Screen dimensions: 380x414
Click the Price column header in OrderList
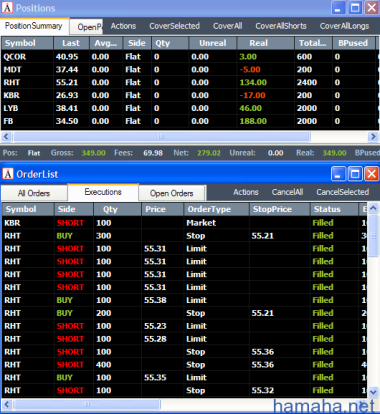(x=162, y=209)
